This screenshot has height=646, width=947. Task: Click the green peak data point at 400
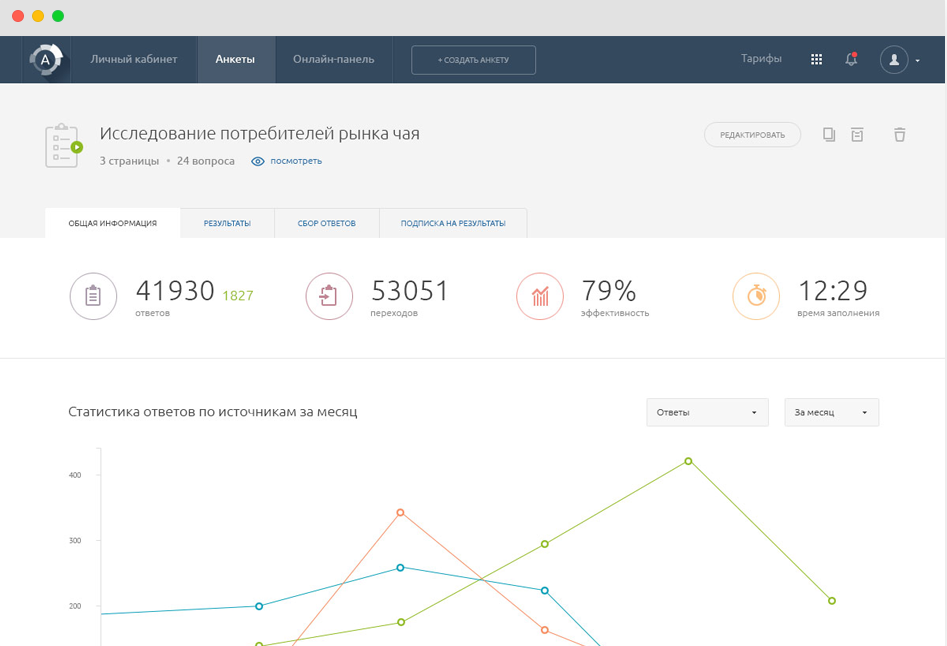(688, 461)
